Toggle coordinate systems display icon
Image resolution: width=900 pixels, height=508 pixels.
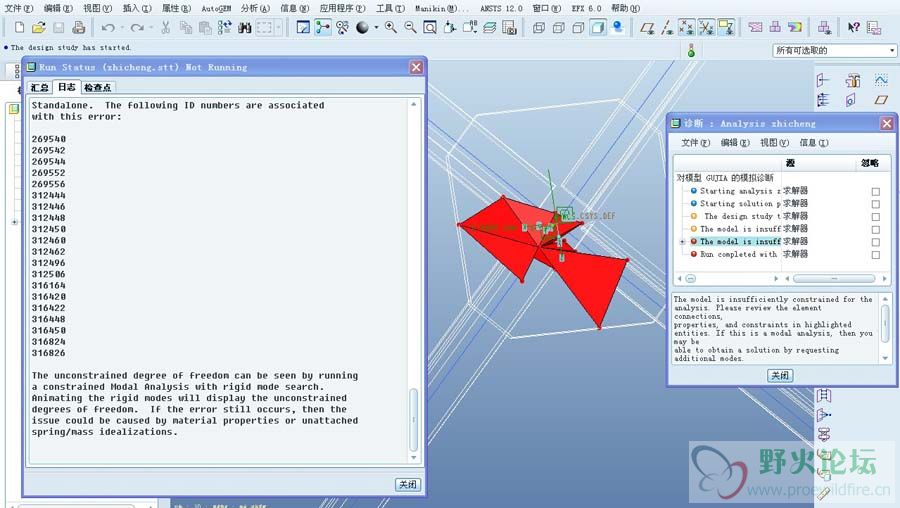[707, 27]
